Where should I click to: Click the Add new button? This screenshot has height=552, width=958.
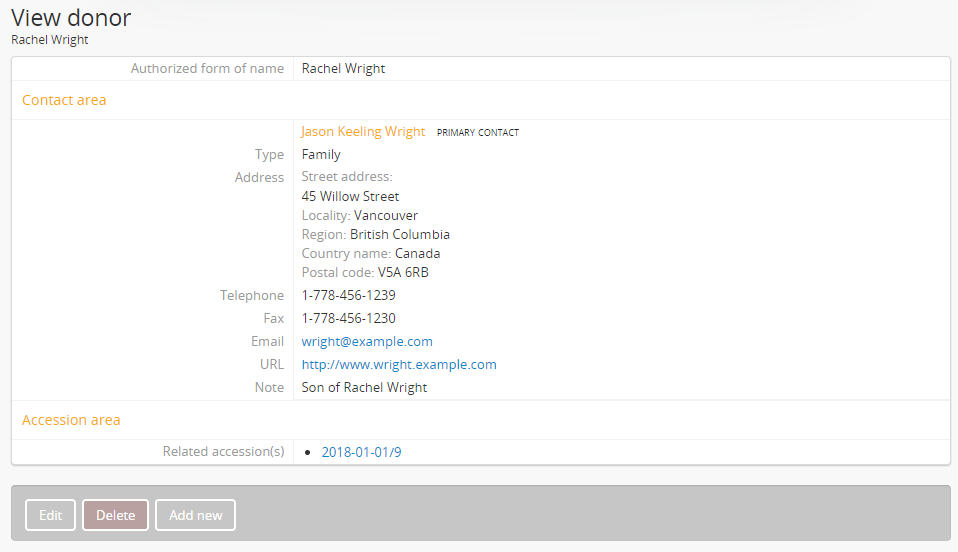click(195, 515)
